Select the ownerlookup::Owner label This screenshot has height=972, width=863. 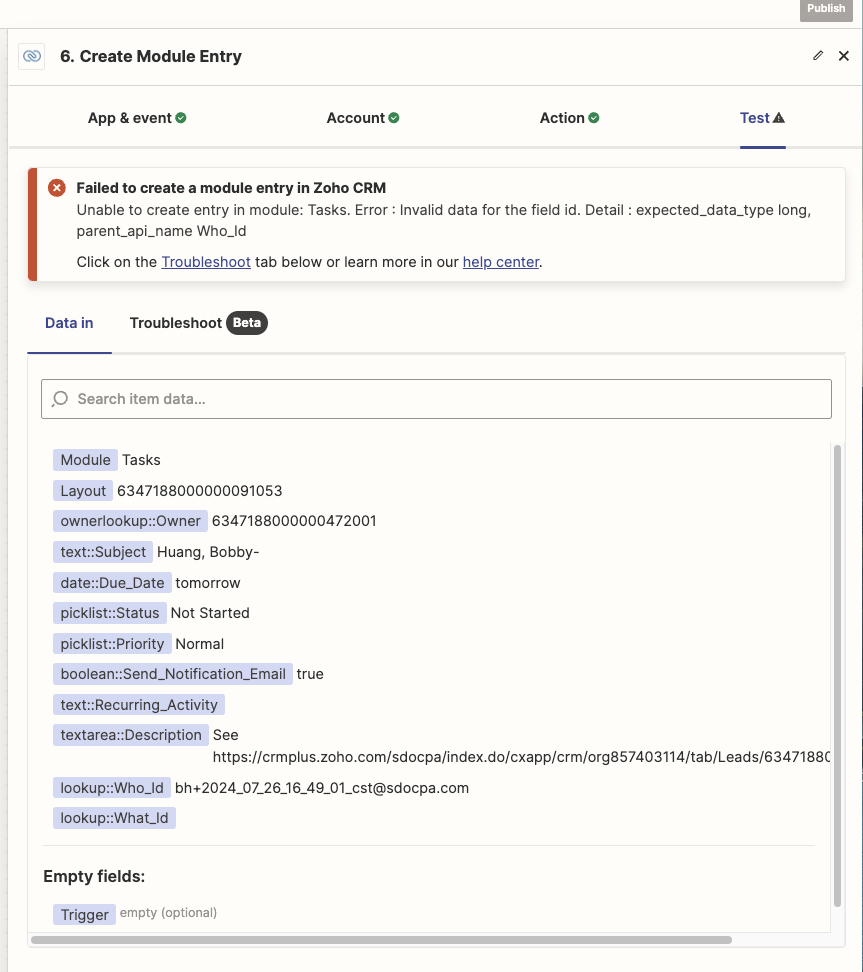[130, 521]
